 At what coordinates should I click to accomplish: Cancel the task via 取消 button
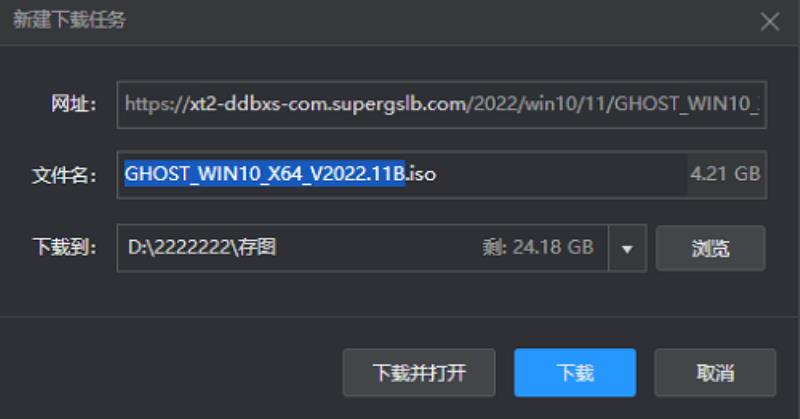point(715,373)
